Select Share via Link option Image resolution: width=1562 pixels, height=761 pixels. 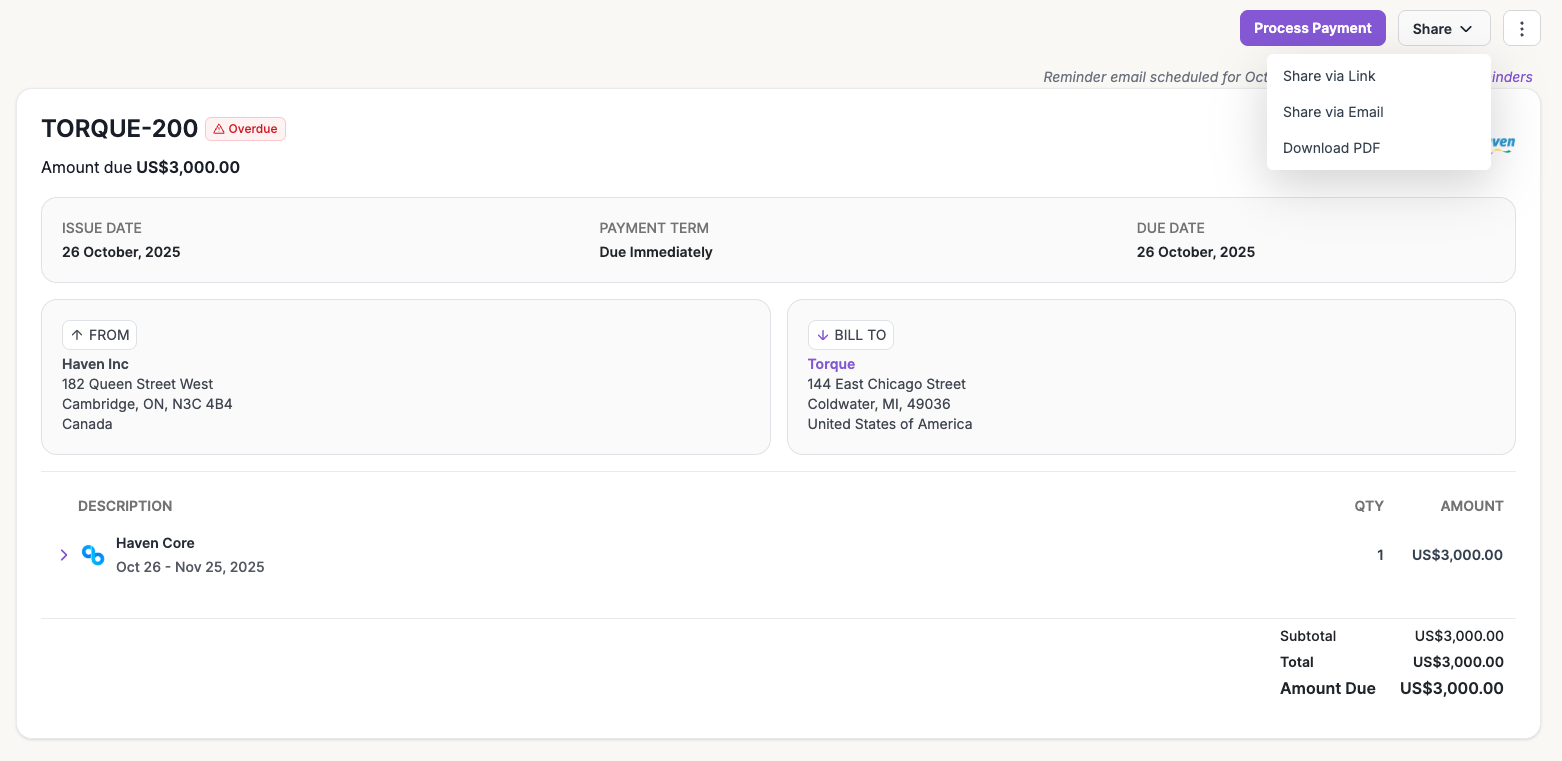1329,76
